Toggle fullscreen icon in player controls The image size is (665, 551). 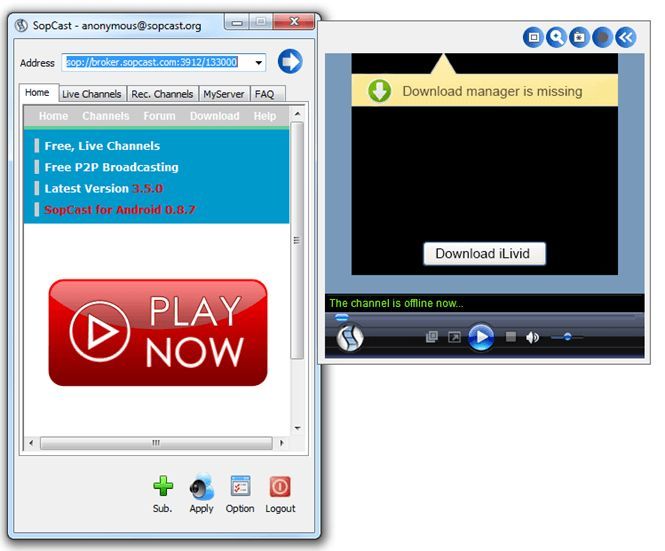coord(454,337)
